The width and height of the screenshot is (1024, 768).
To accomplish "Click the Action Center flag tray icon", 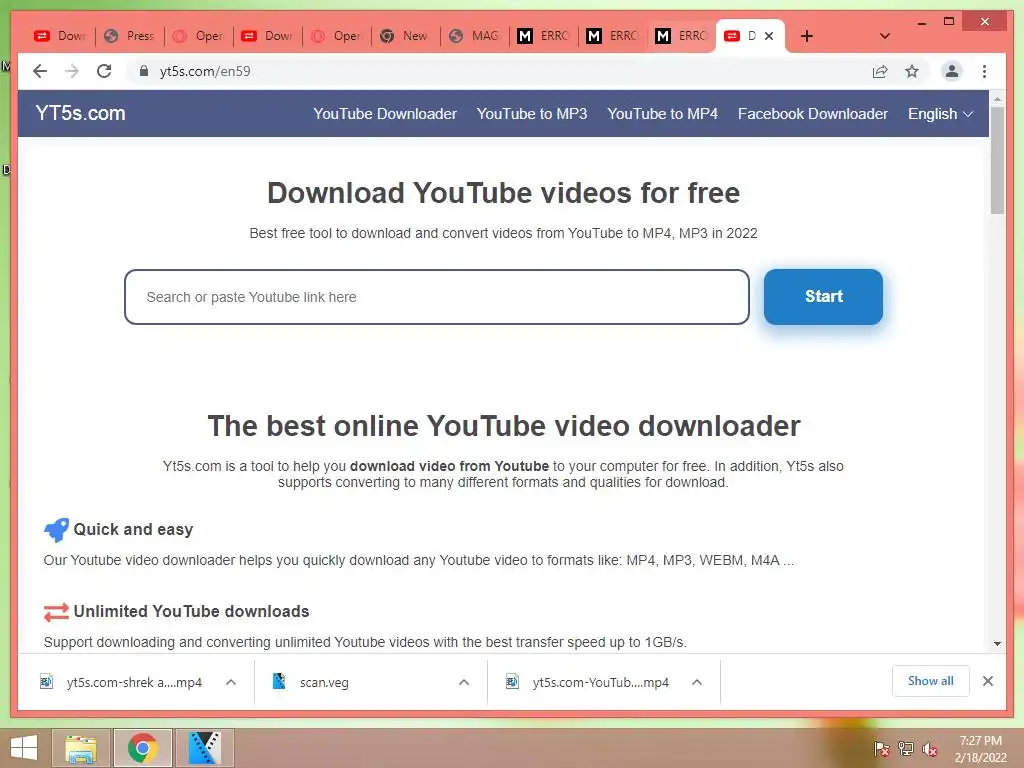I will pyautogui.click(x=882, y=749).
